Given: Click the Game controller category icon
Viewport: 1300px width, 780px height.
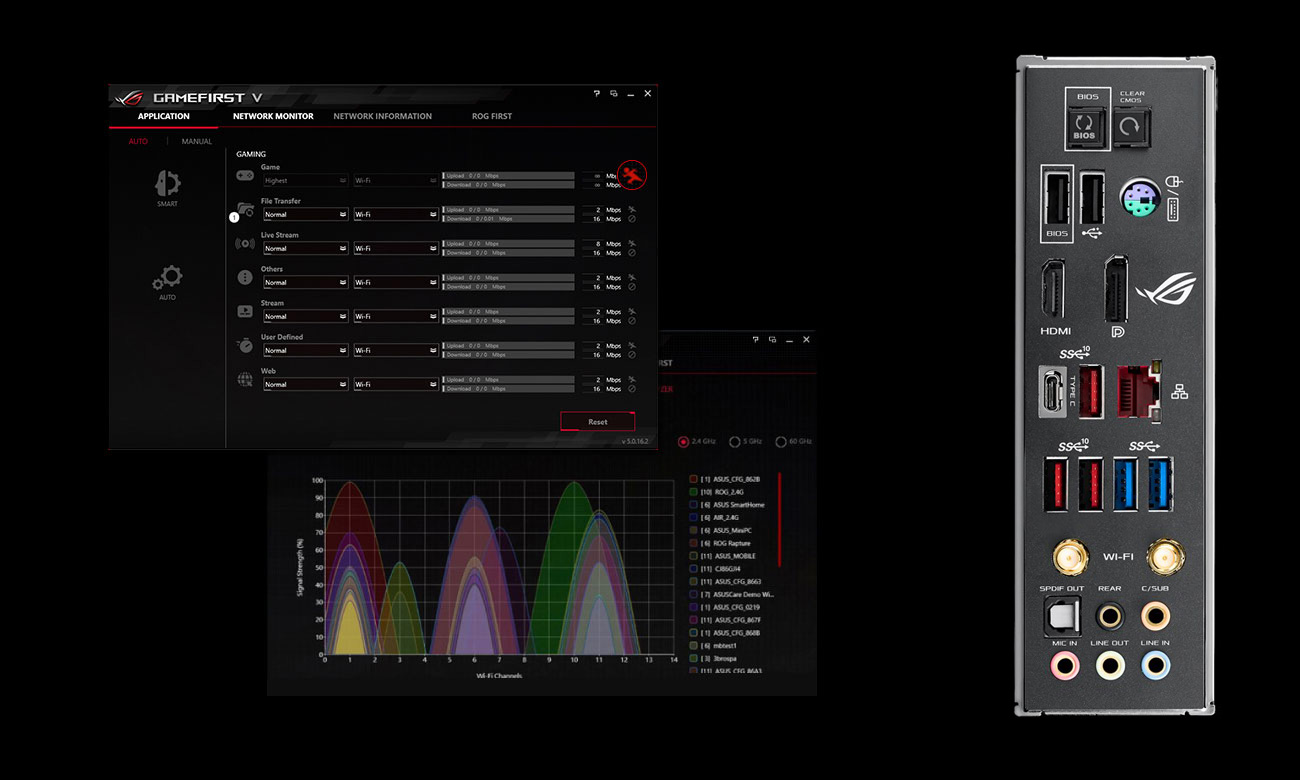Looking at the screenshot, I should click(245, 175).
